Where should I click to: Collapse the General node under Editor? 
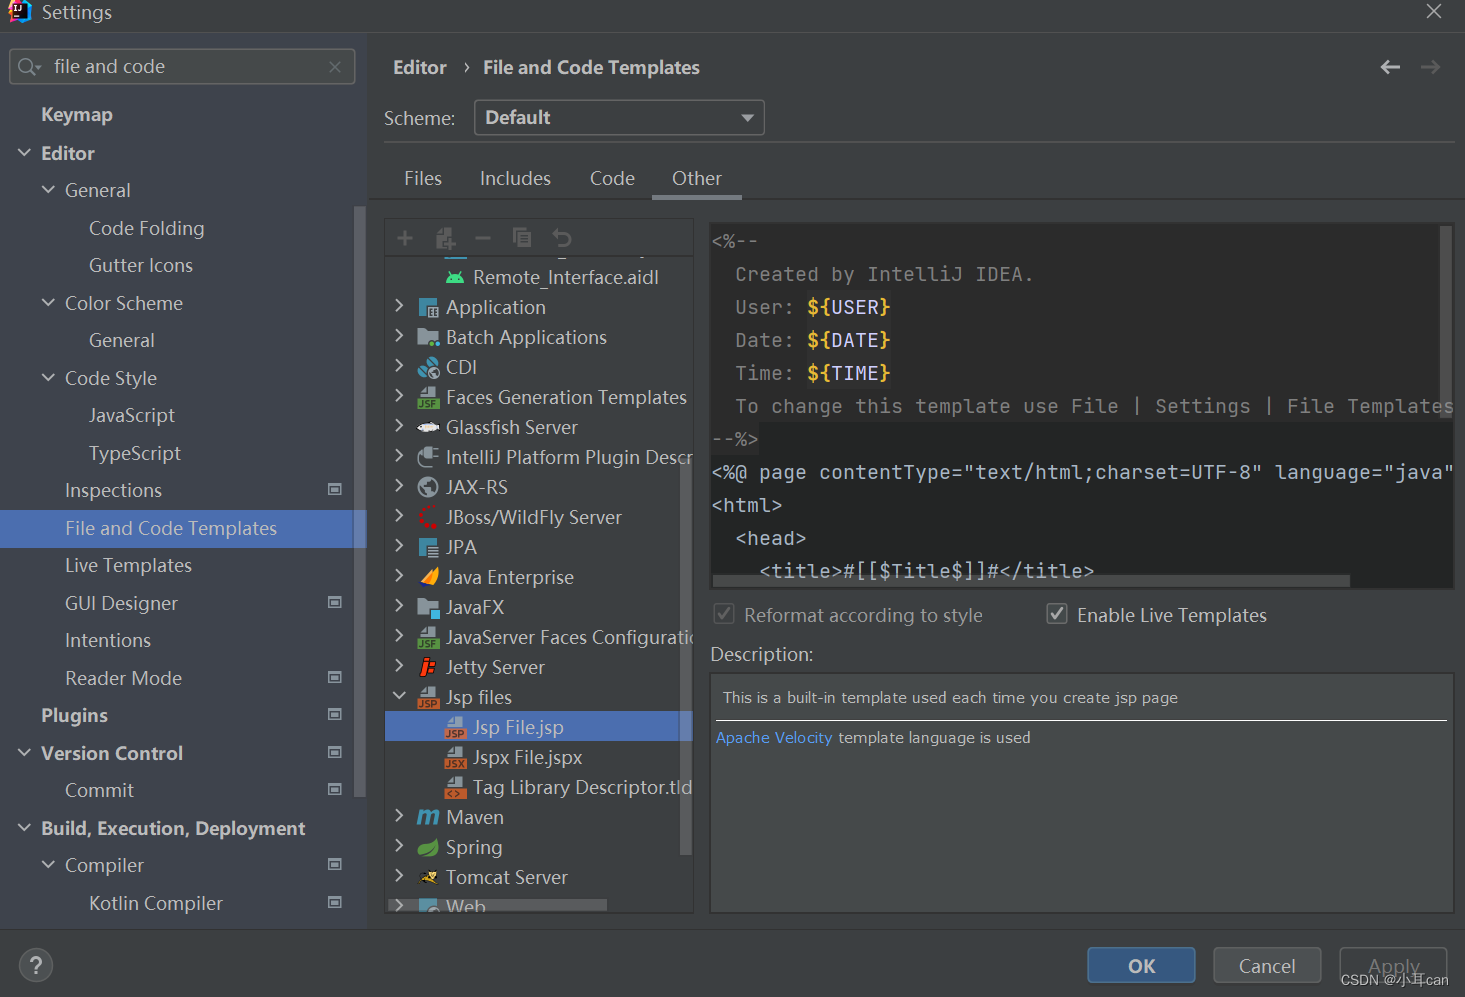coord(48,190)
